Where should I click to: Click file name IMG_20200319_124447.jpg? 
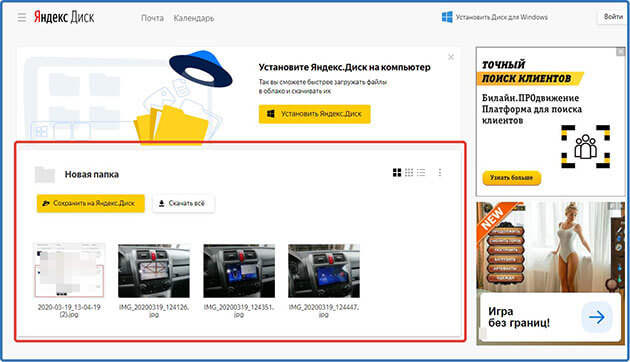click(x=324, y=311)
